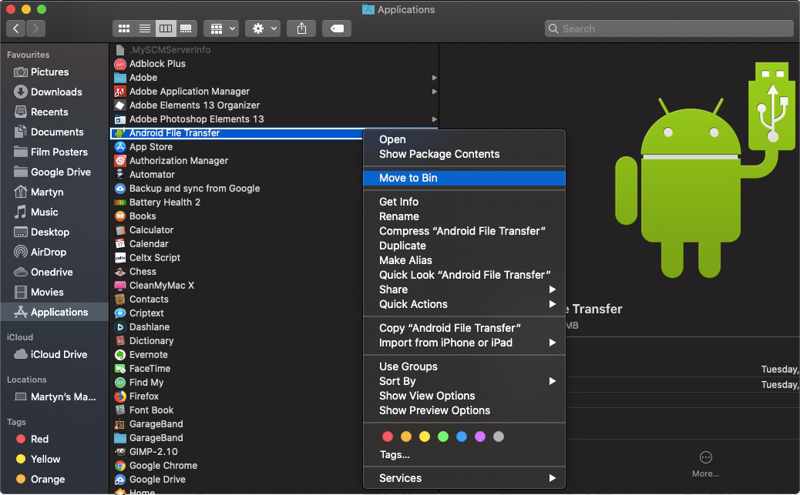Click the Edit Tags toolbar button
The height and width of the screenshot is (495, 800).
tap(337, 29)
